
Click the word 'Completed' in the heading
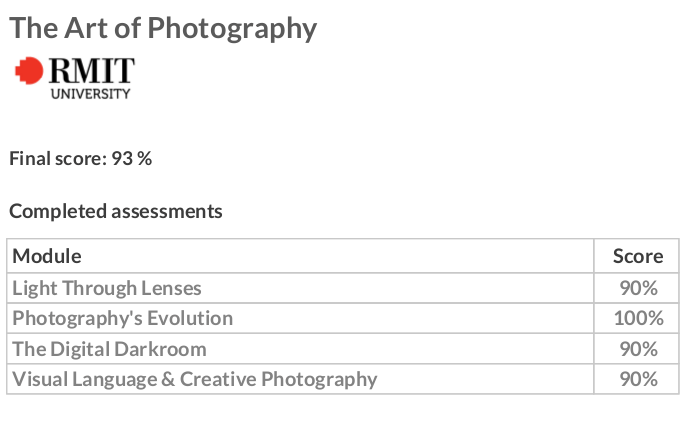pos(50,211)
